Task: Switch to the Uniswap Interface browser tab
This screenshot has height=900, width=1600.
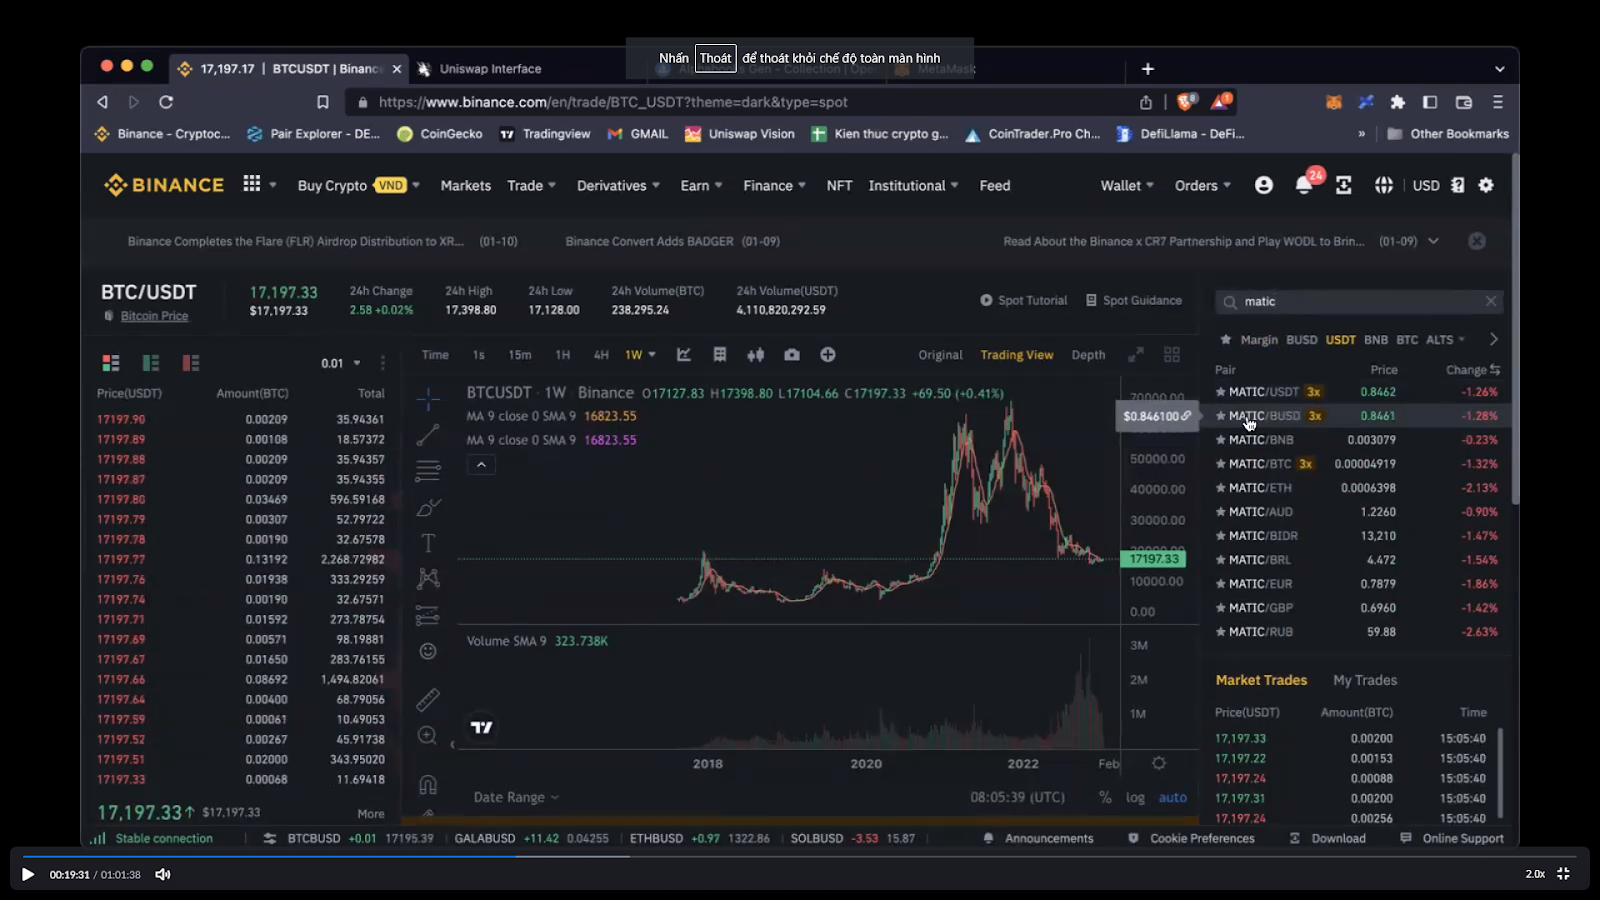Action: tap(490, 69)
